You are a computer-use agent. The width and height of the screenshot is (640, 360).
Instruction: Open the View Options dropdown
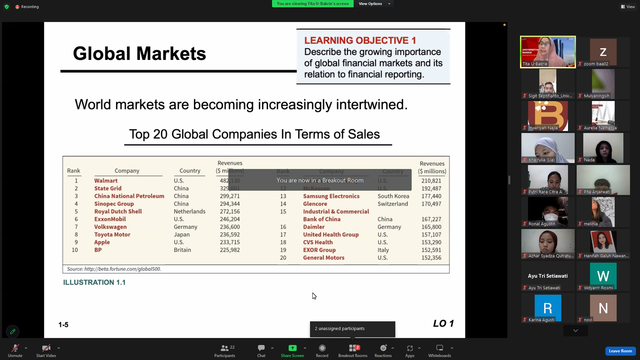[374, 4]
